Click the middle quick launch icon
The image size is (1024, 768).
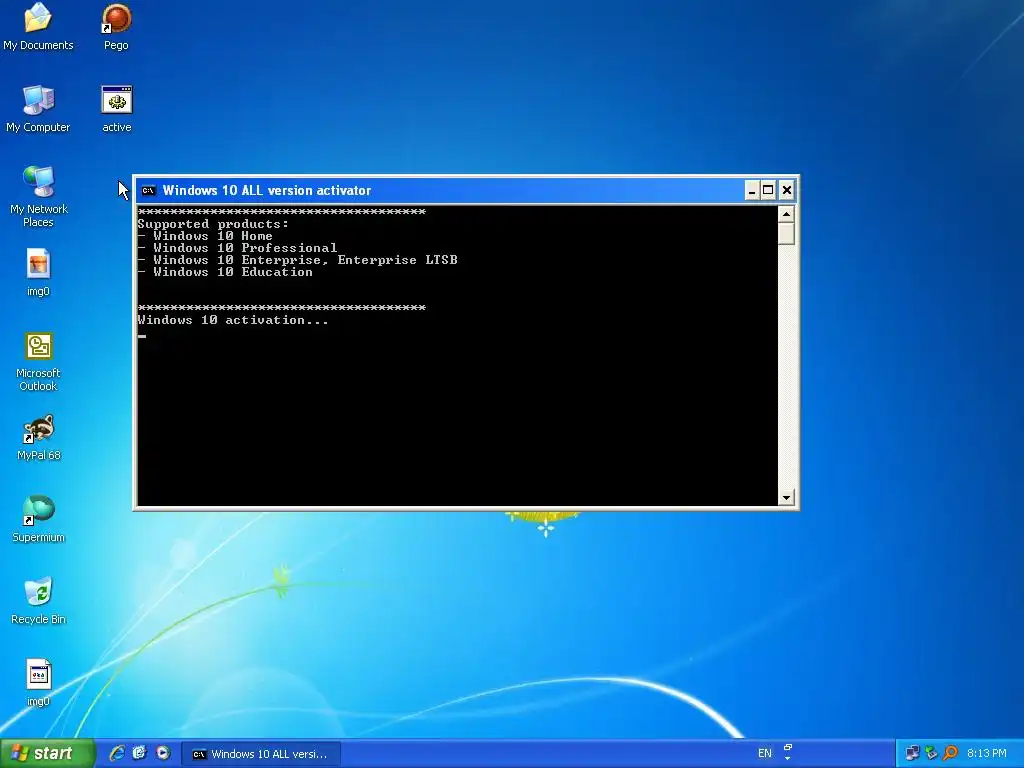pyautogui.click(x=139, y=753)
